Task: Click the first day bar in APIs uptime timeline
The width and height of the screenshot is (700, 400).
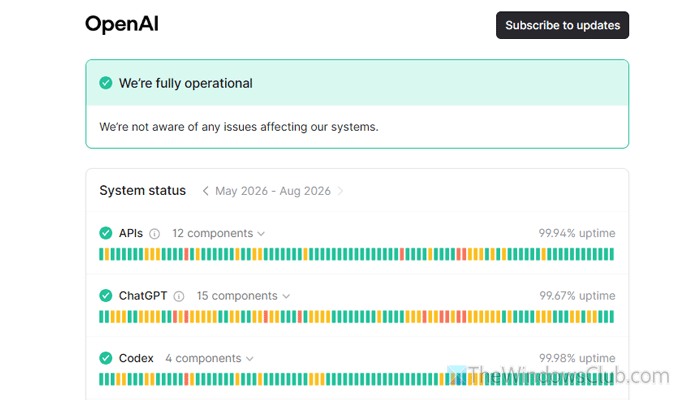Action: 101,254
